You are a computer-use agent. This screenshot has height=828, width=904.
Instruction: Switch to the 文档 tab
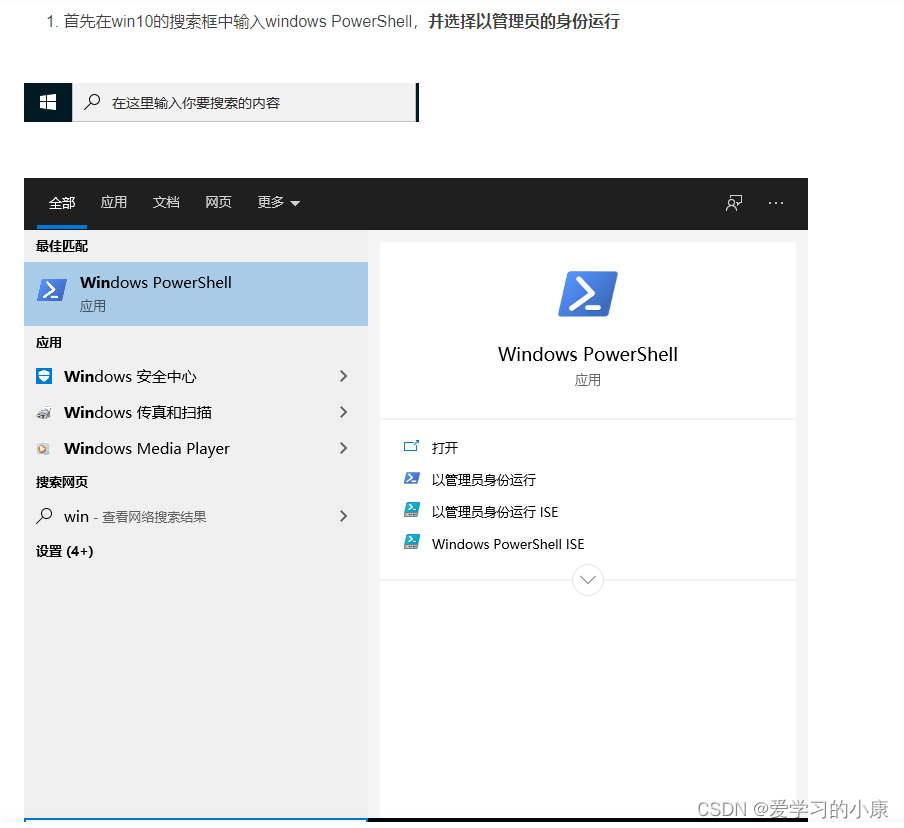point(166,202)
